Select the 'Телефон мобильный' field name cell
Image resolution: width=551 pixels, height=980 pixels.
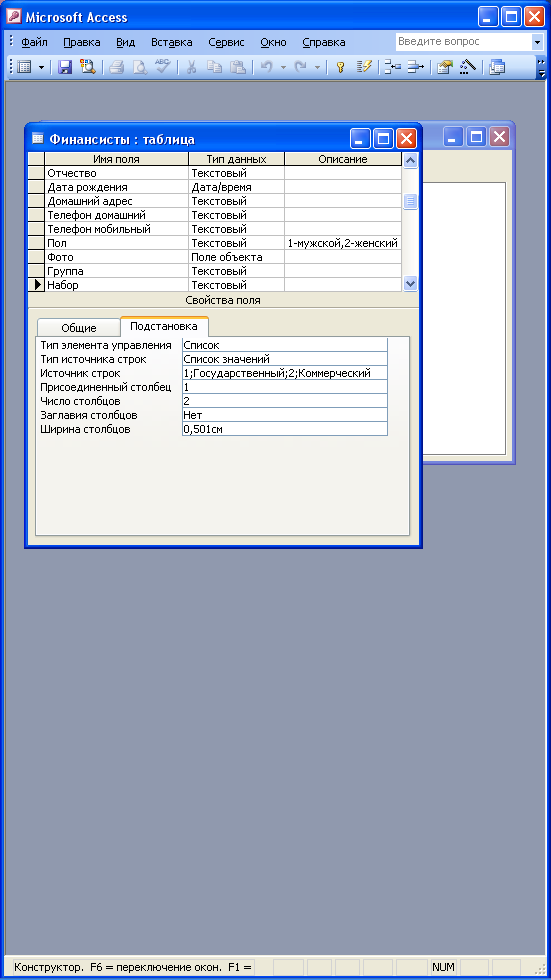click(x=116, y=229)
